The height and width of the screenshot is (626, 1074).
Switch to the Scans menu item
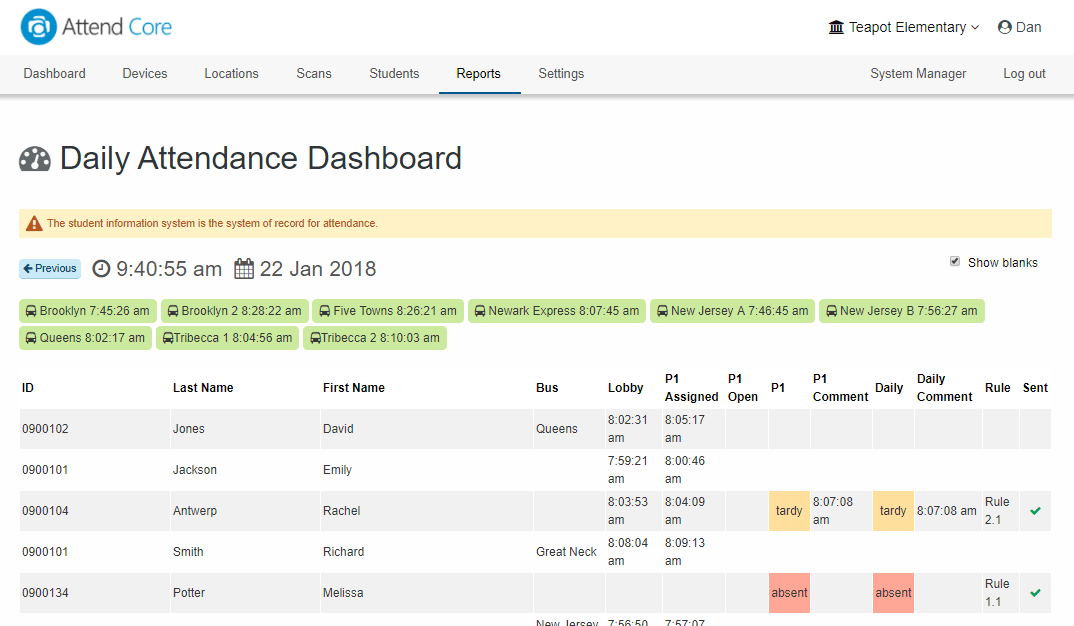pos(314,74)
